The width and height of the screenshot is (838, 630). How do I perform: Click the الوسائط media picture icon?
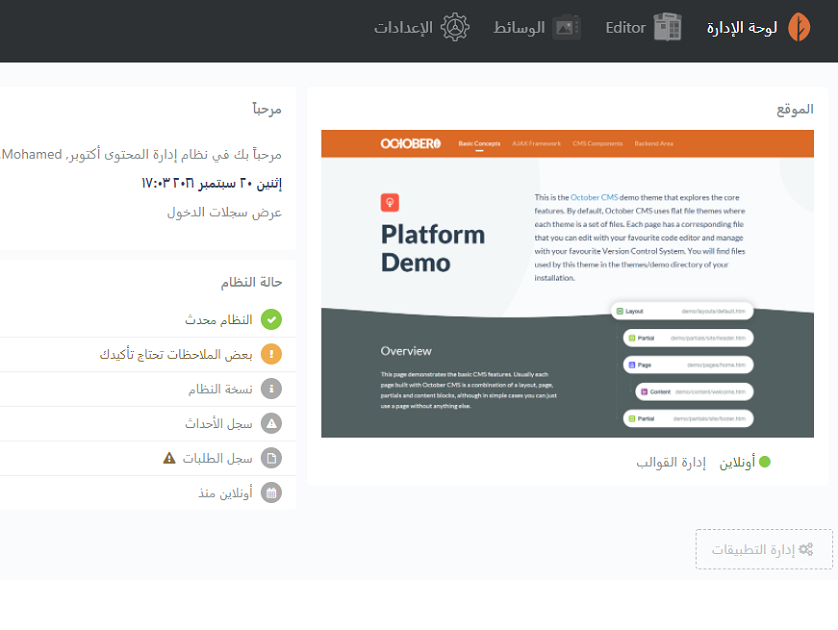[567, 27]
